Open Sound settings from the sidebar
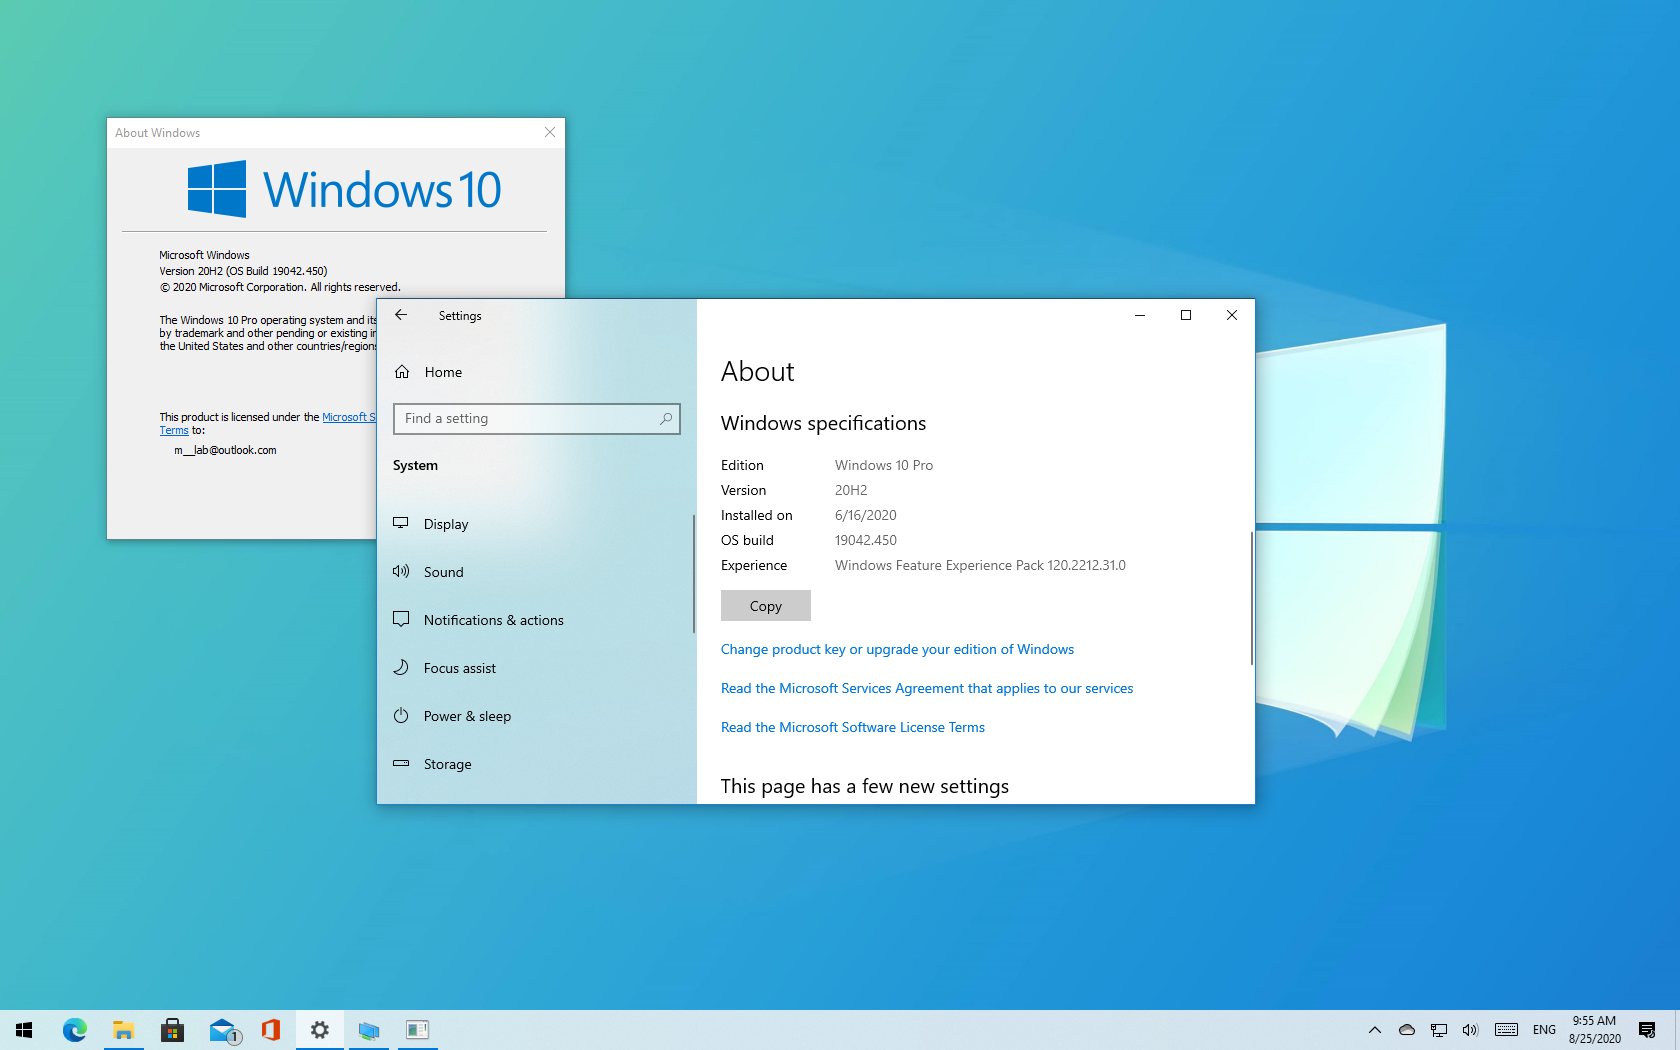Viewport: 1680px width, 1050px height. (444, 571)
